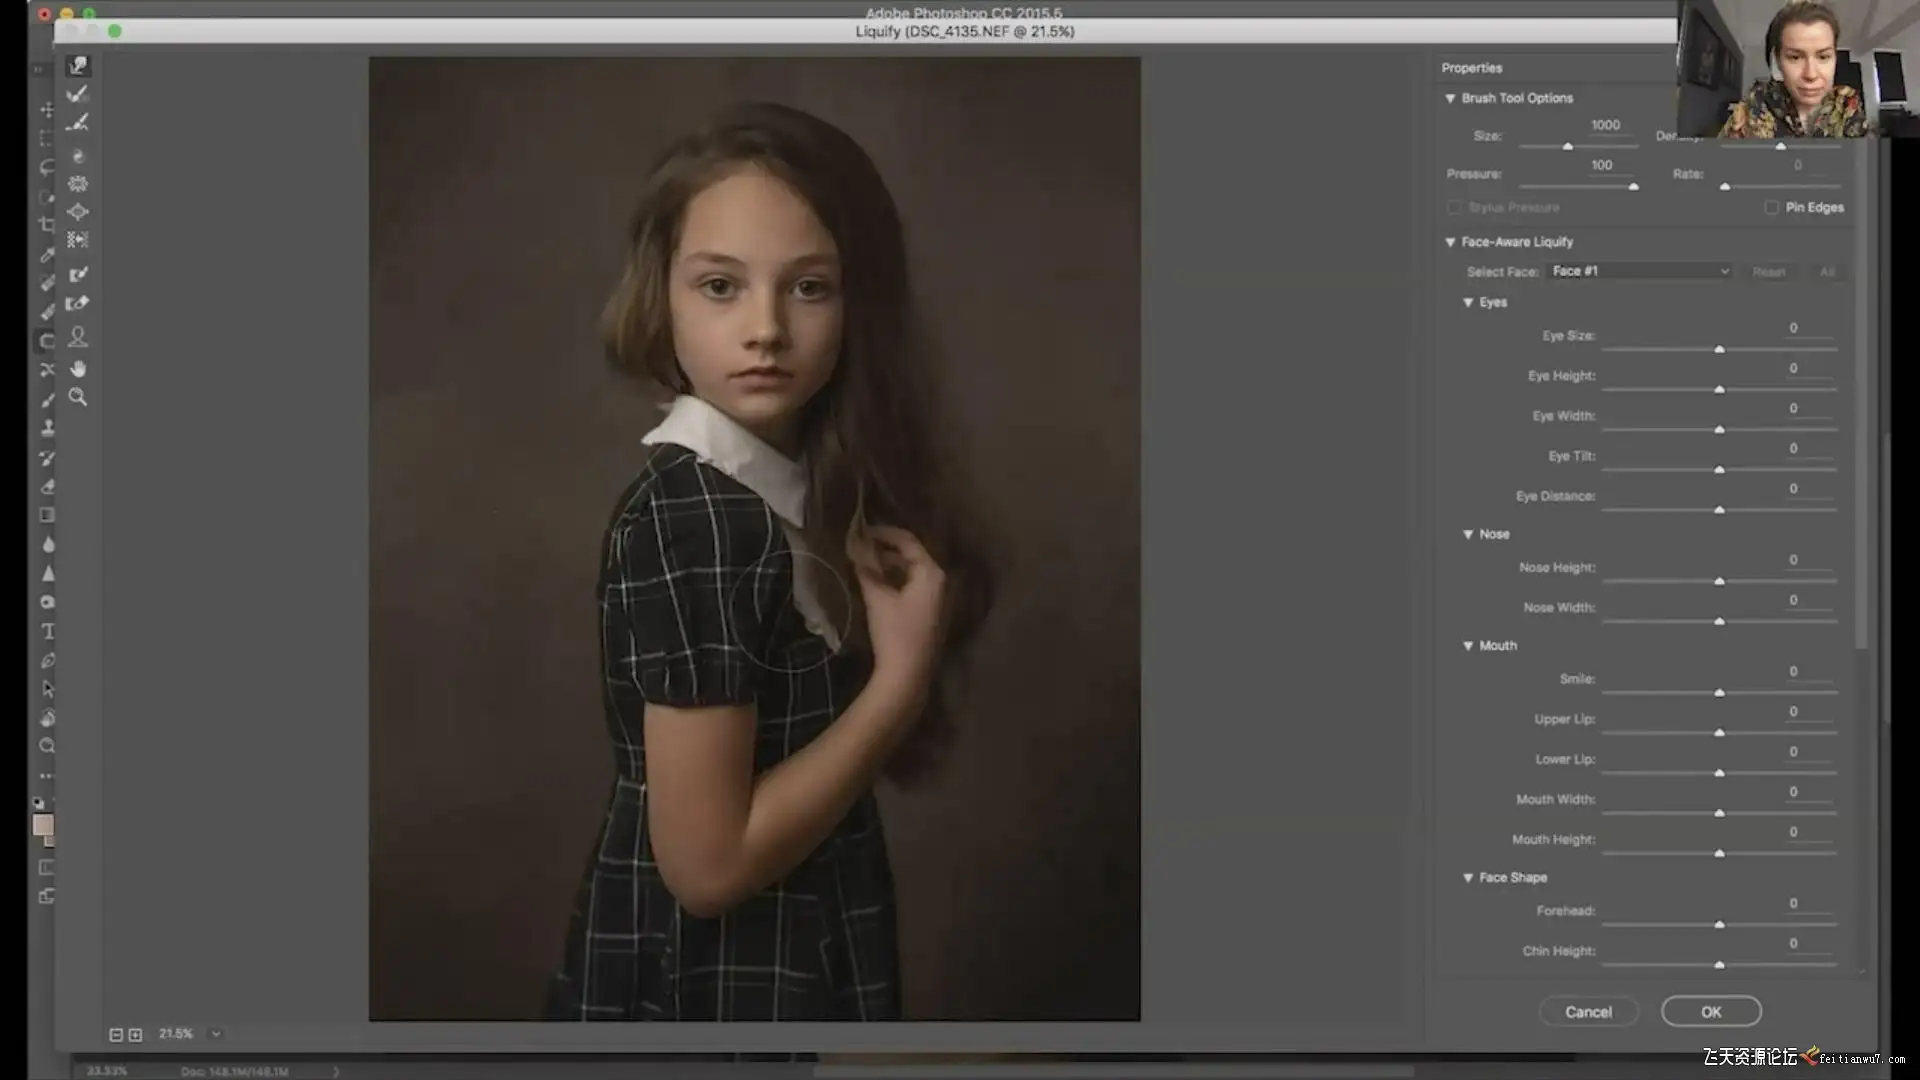The height and width of the screenshot is (1080, 1920).
Task: Click the Cancel button
Action: coord(1588,1012)
